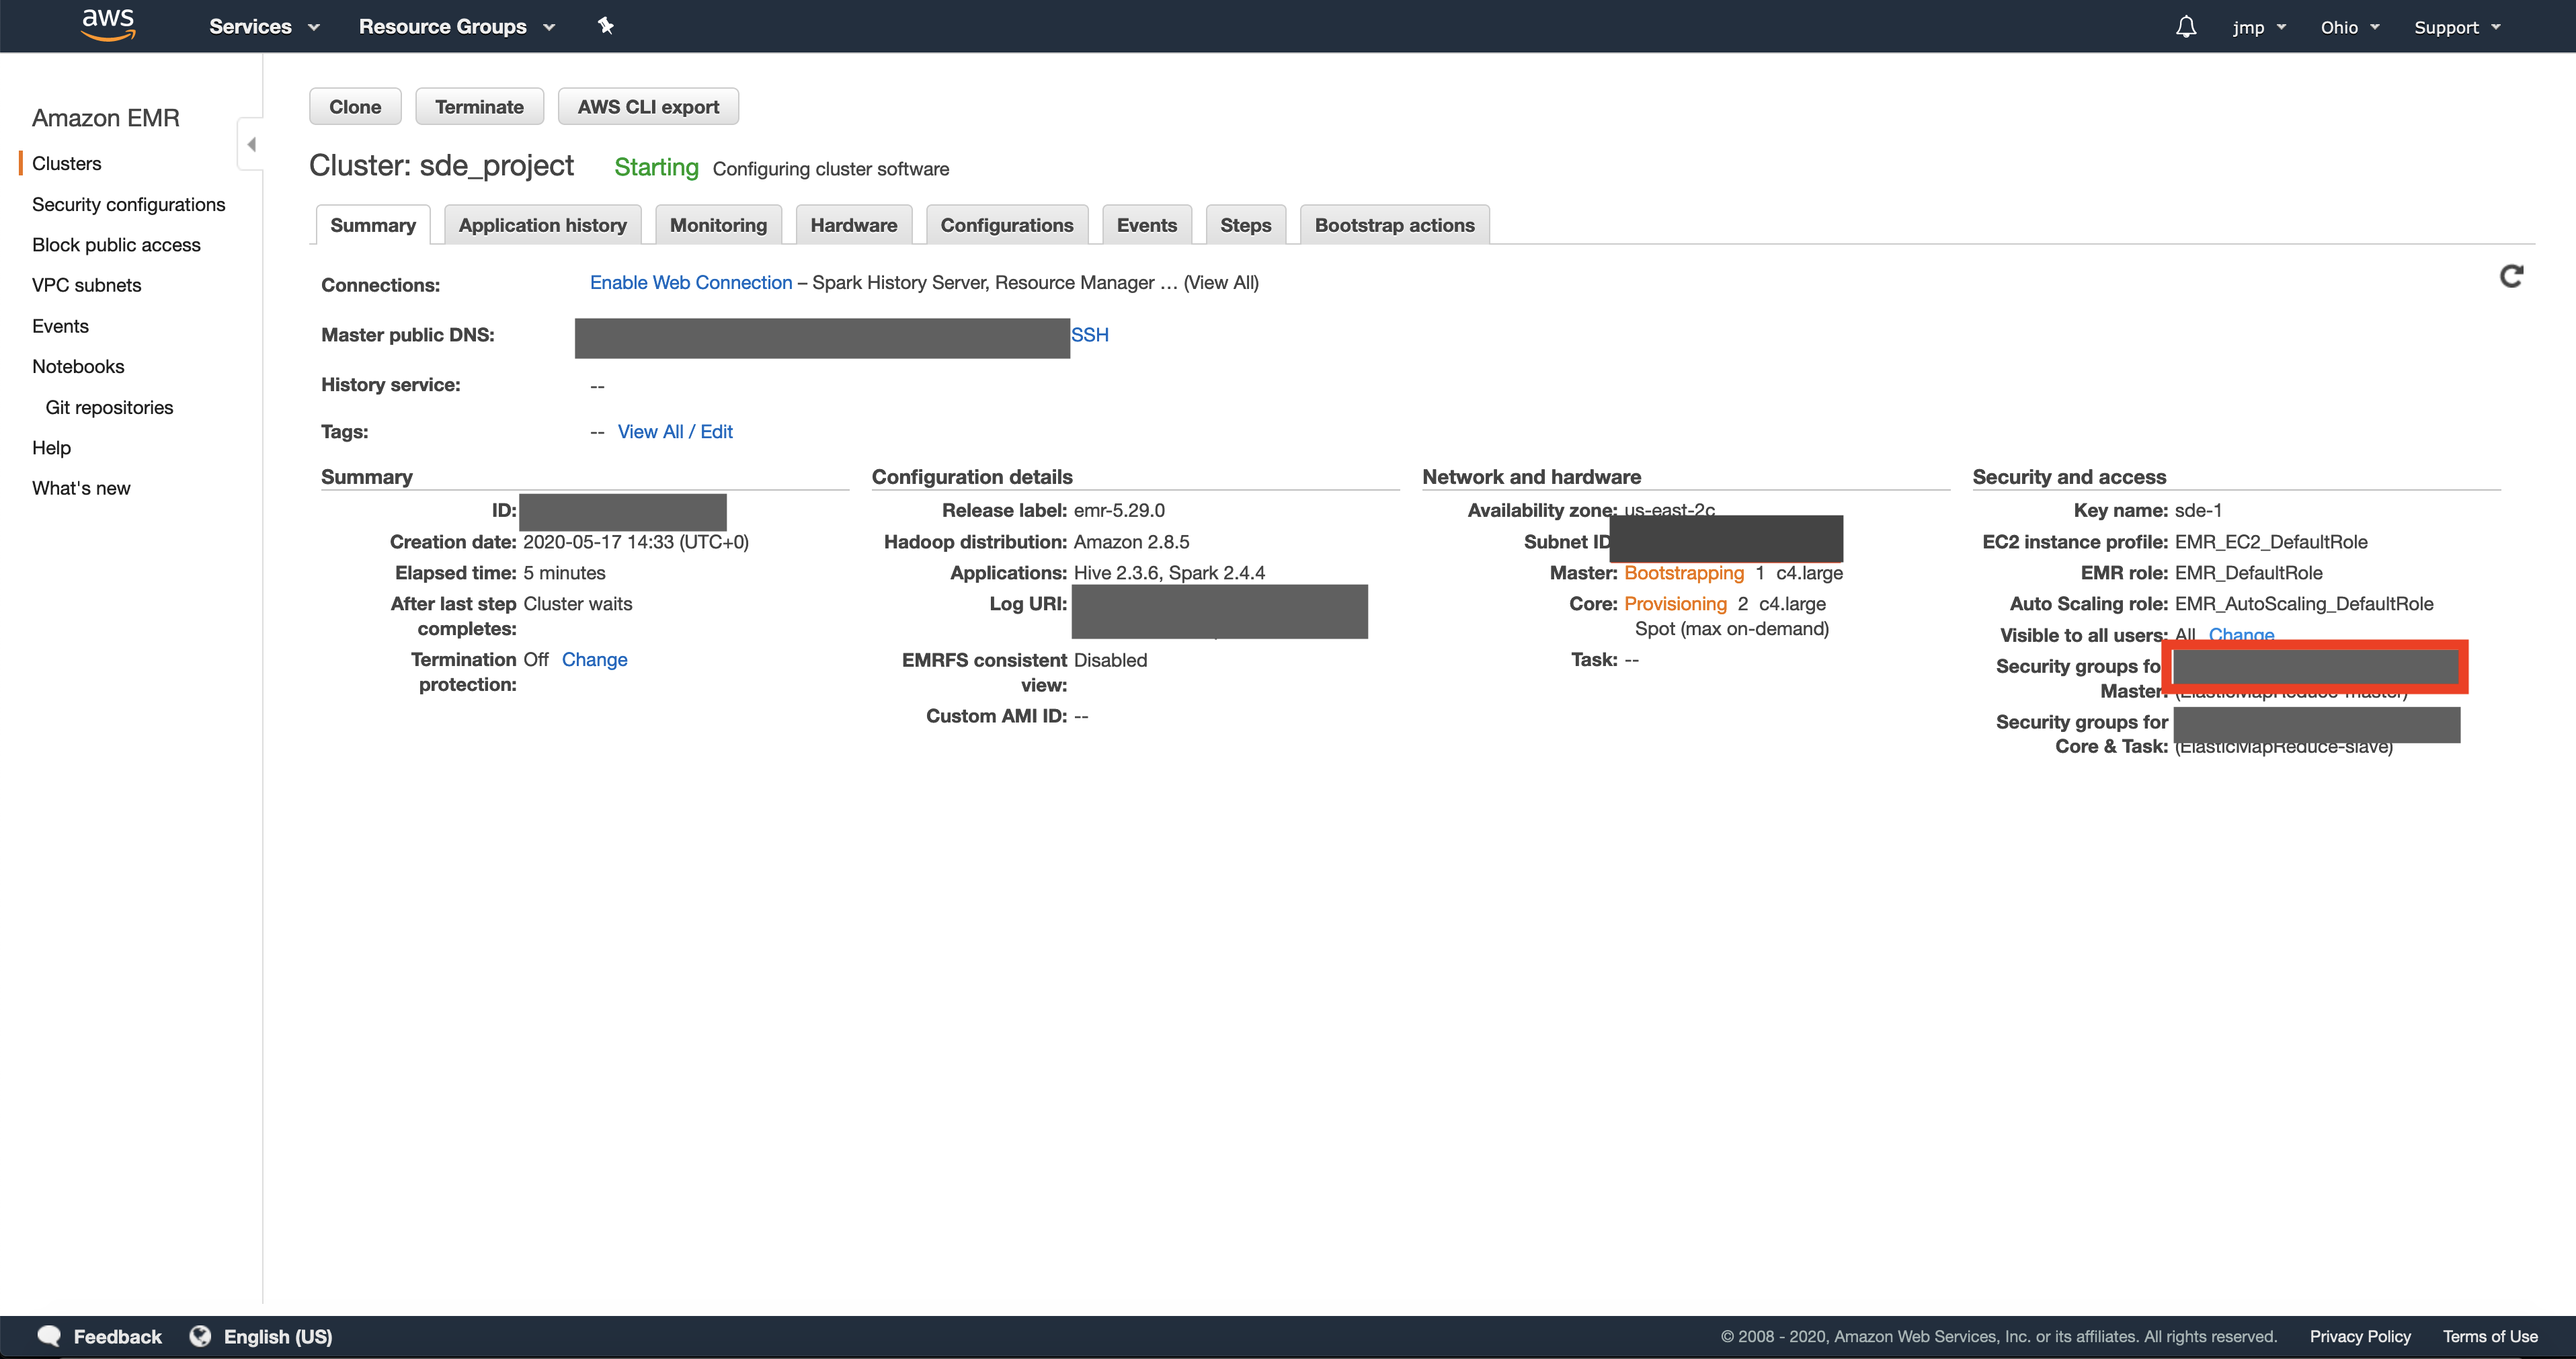Click Enable Web Connection link
Image resolution: width=2576 pixels, height=1359 pixels.
pos(690,283)
